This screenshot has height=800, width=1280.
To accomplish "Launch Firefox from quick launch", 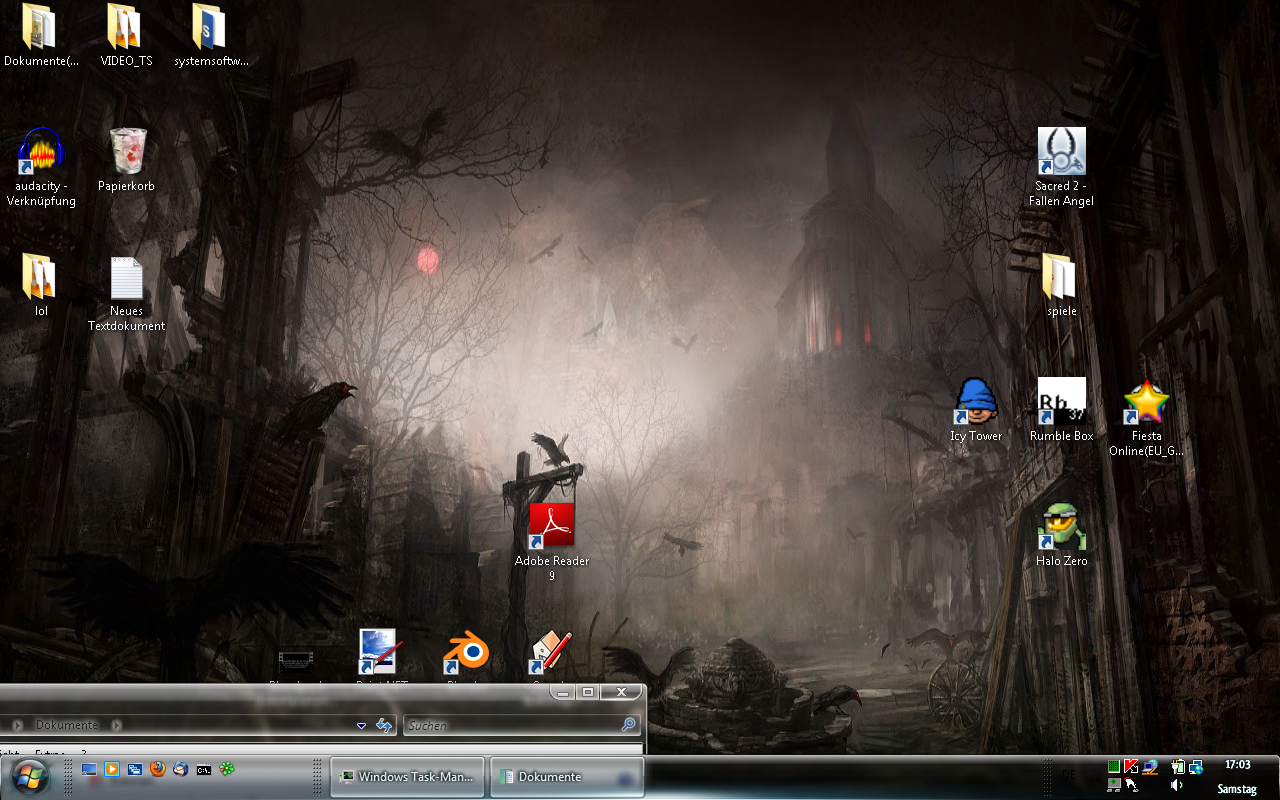I will pos(158,769).
